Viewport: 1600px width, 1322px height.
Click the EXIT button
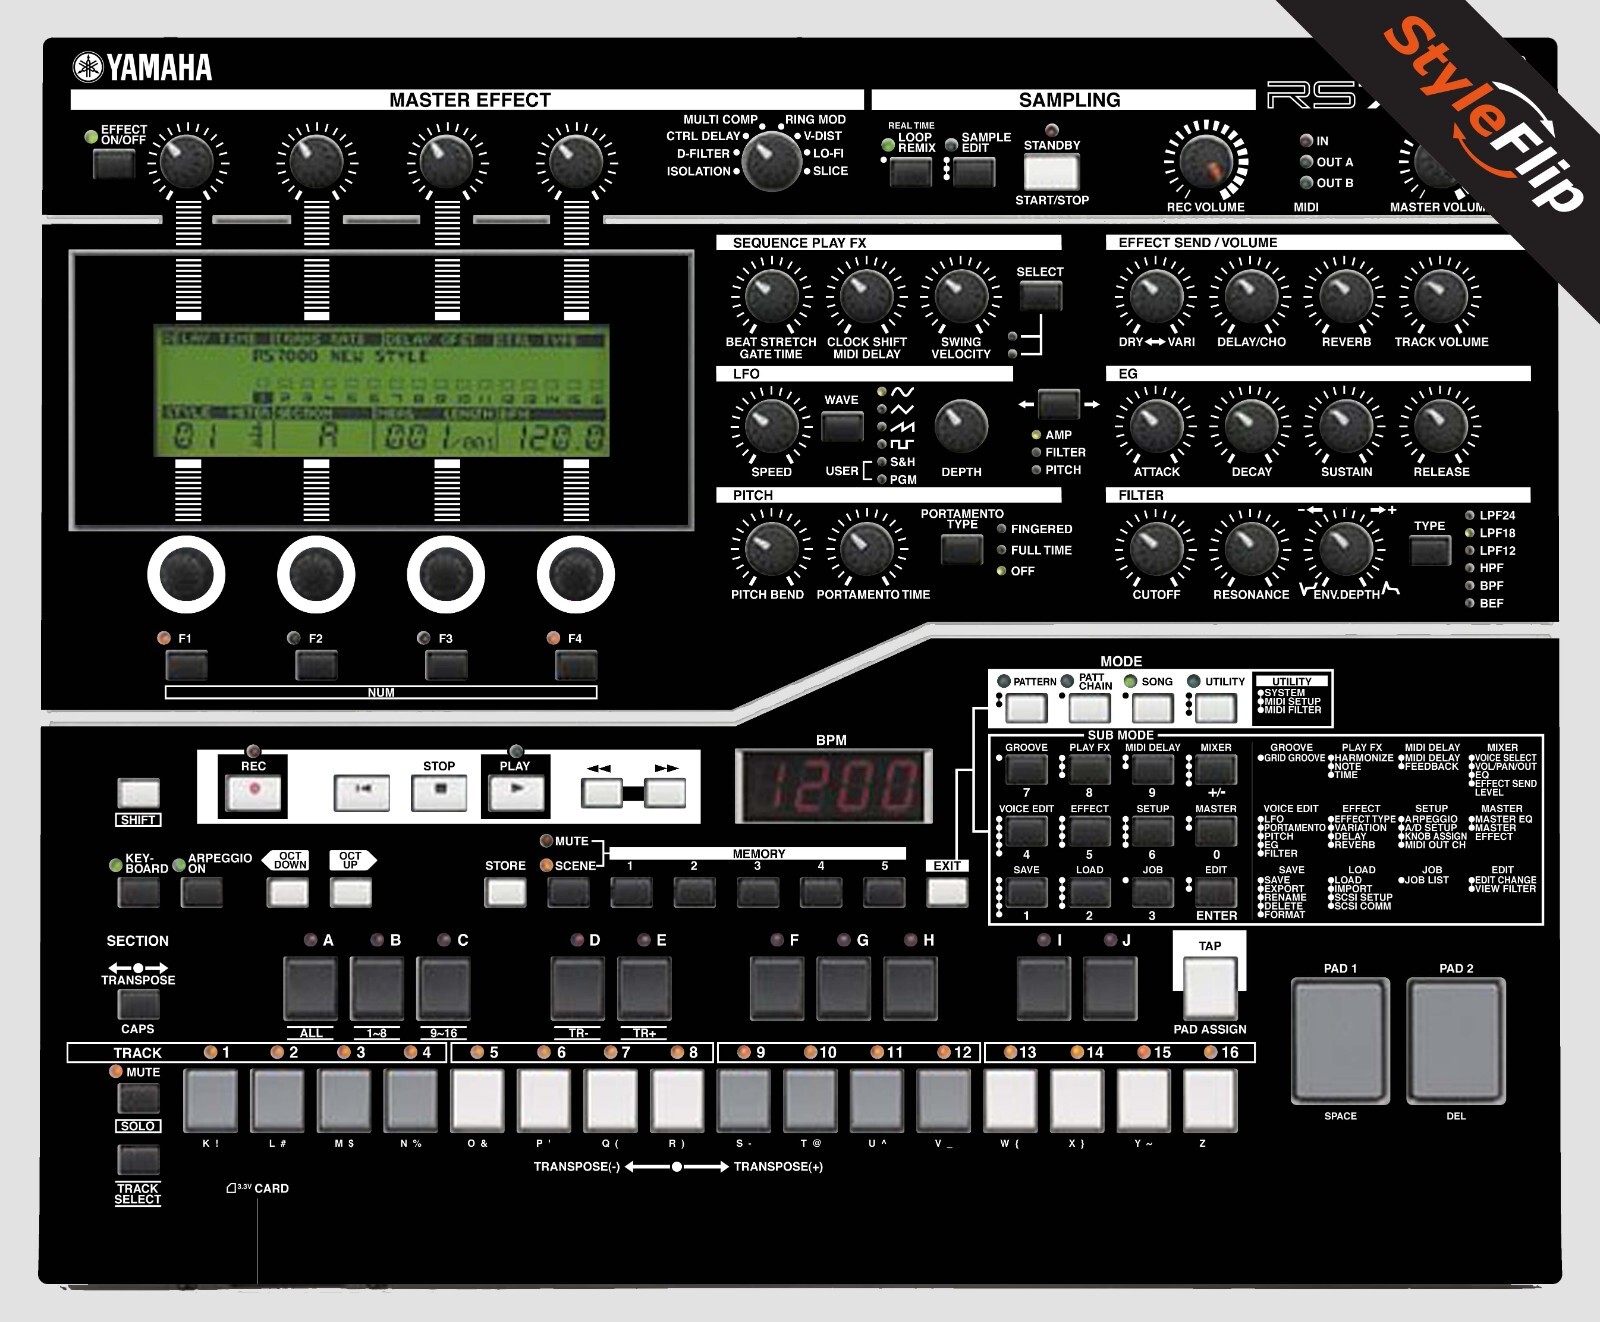coord(947,892)
